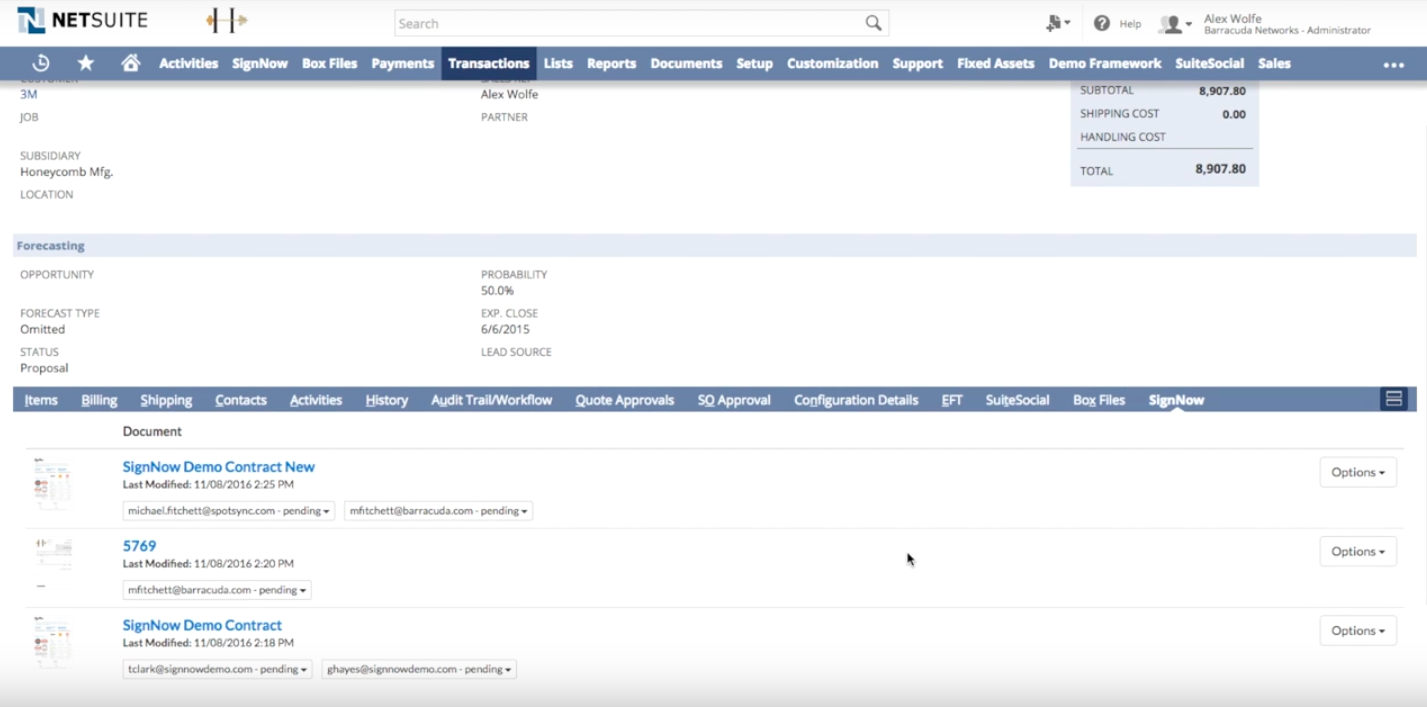This screenshot has height=707, width=1427.
Task: Switch to the Box Files subtab
Action: pyautogui.click(x=1098, y=400)
